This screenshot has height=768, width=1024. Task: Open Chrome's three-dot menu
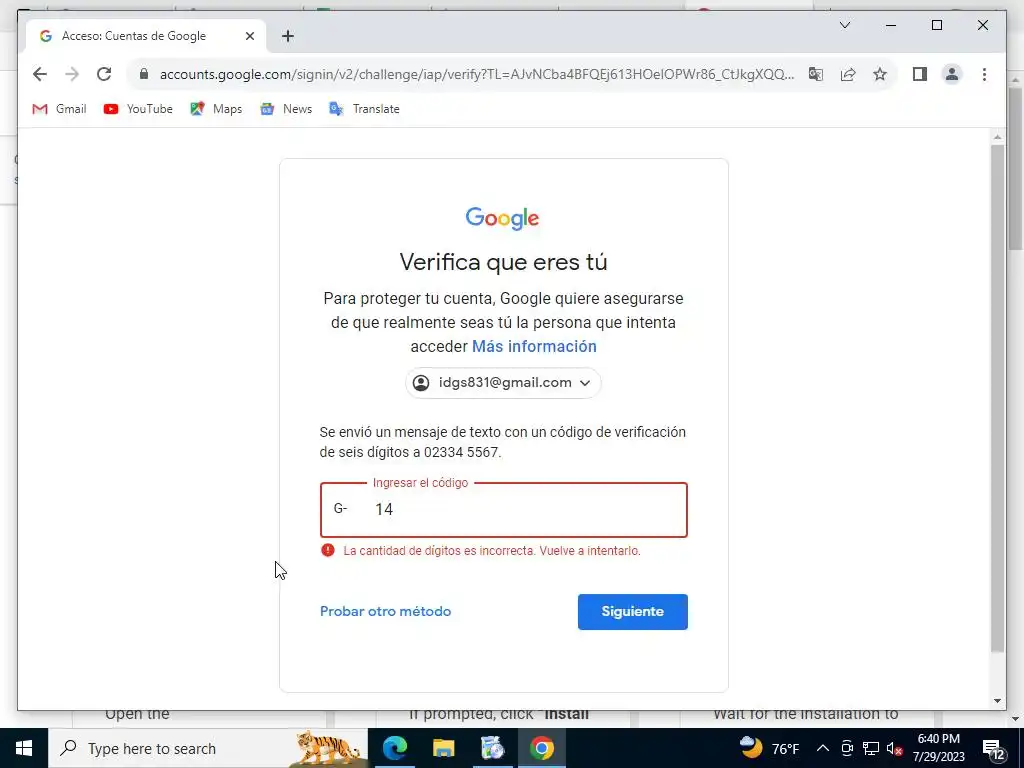coord(984,74)
